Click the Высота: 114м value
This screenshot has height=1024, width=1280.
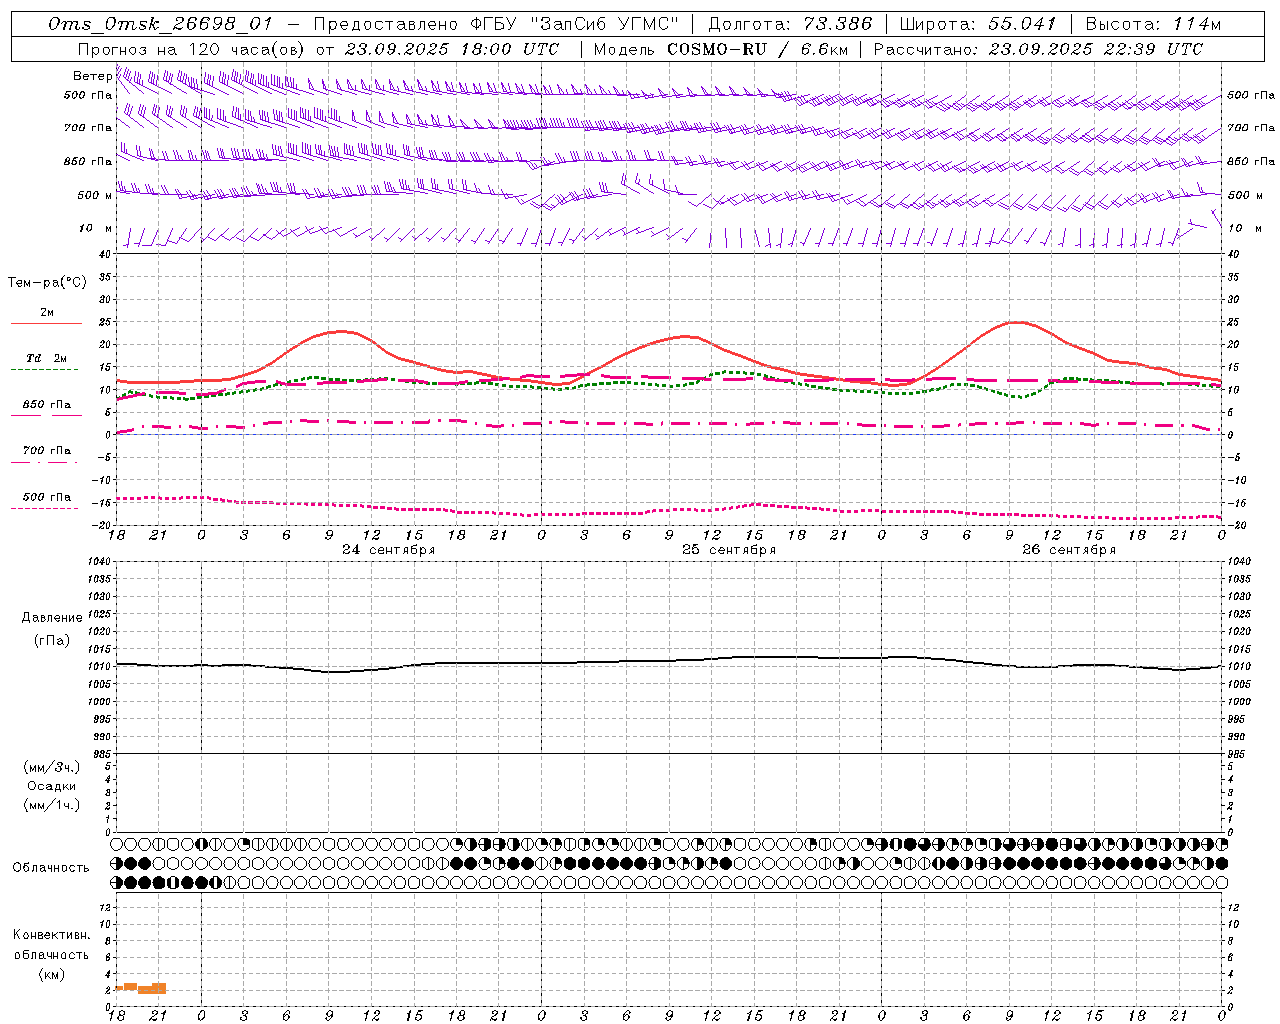(x=1153, y=24)
